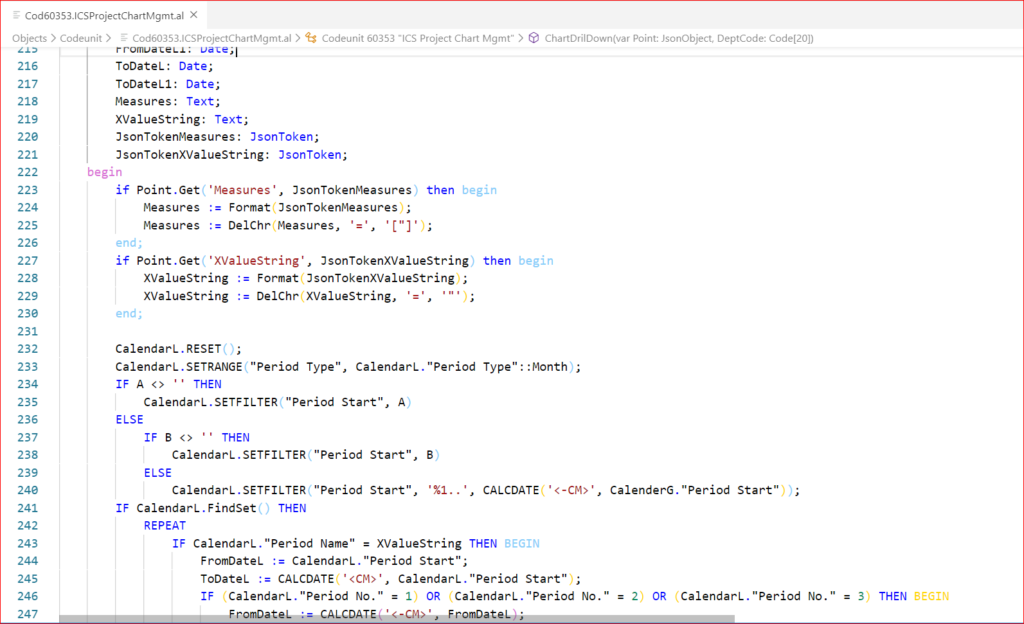Click the BEGIN keyword on line 243

tap(522, 543)
